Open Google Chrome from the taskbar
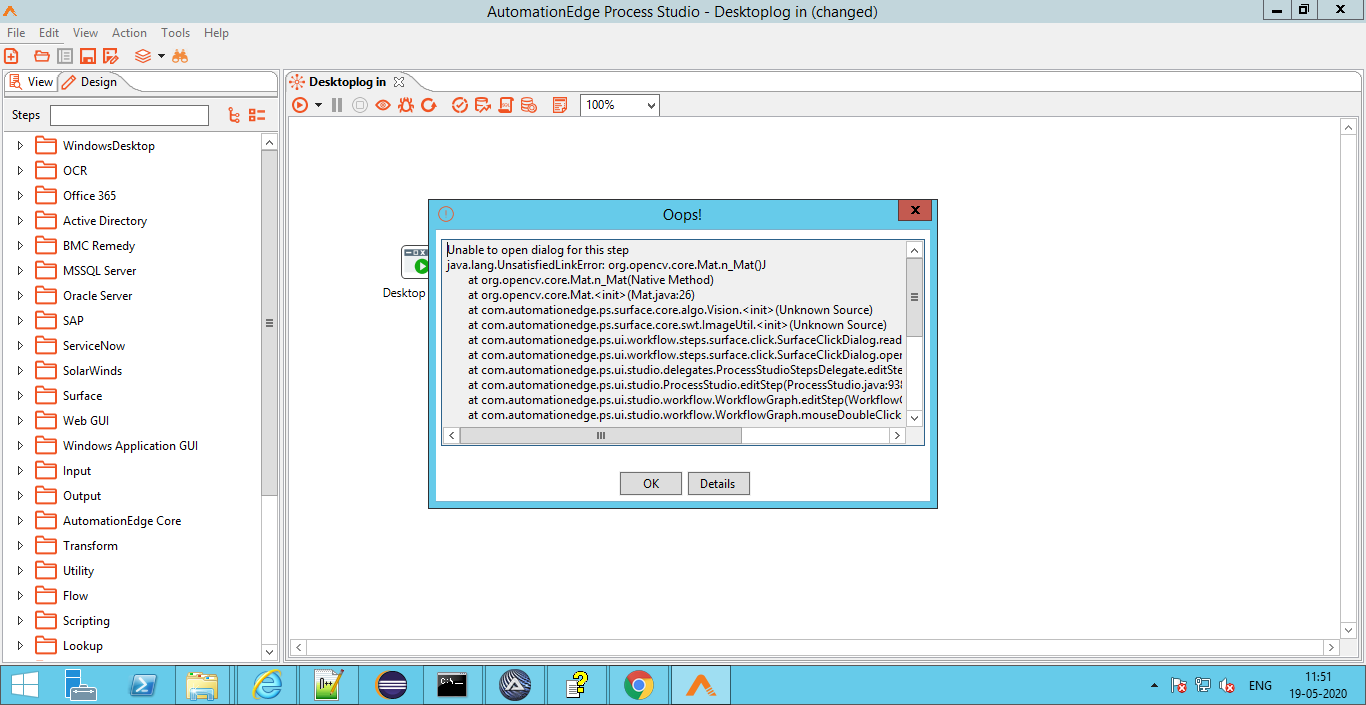 coord(638,685)
